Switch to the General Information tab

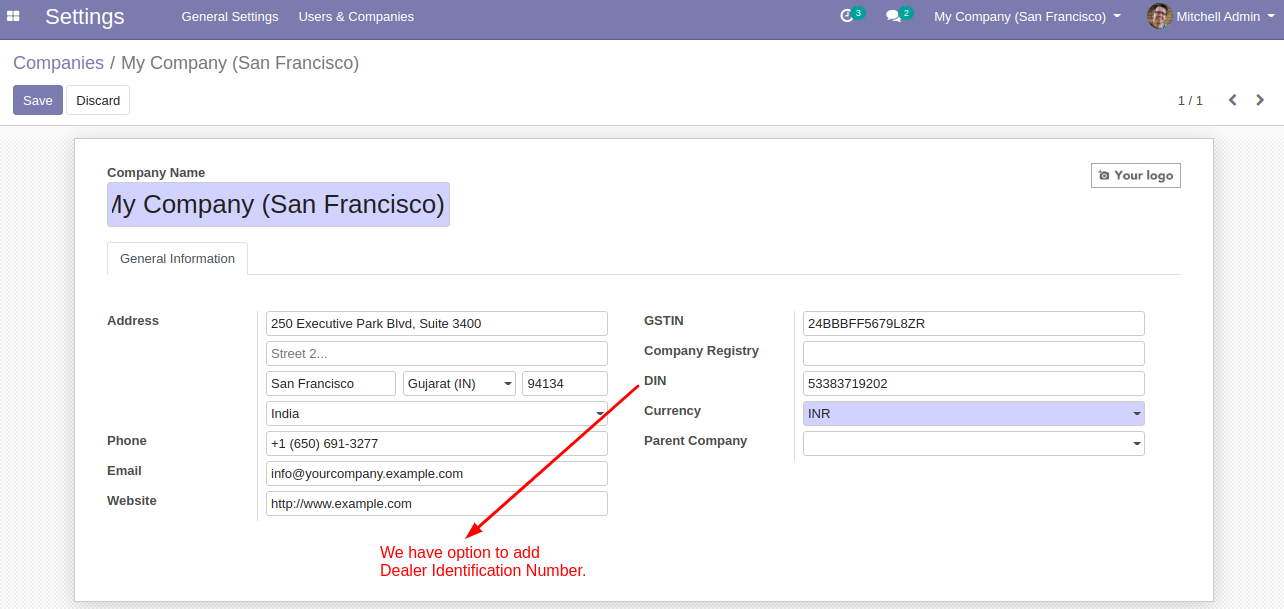[x=177, y=258]
